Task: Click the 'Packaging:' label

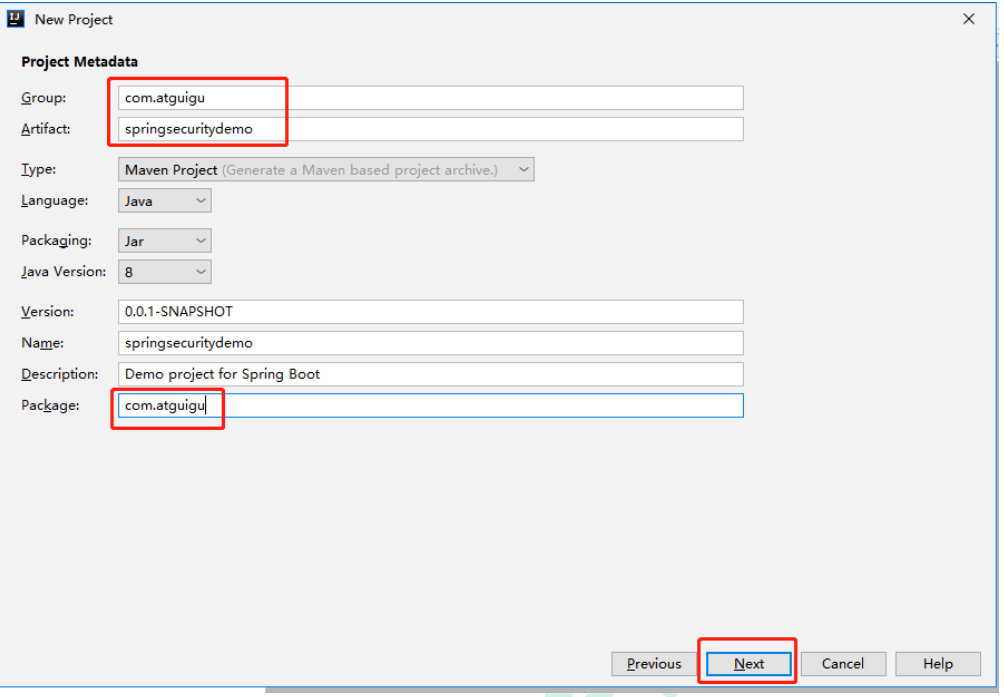Action: 56,241
